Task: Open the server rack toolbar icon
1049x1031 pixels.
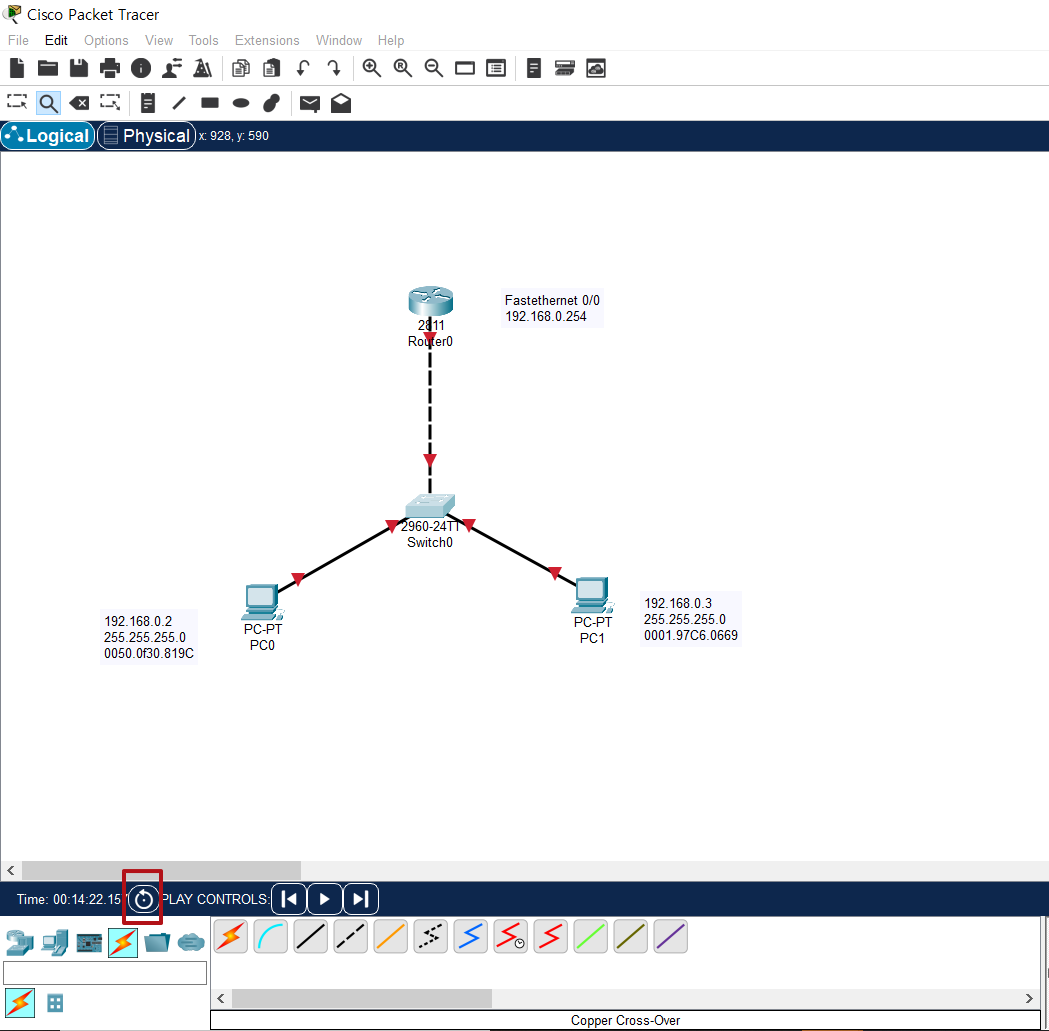Action: pos(534,68)
